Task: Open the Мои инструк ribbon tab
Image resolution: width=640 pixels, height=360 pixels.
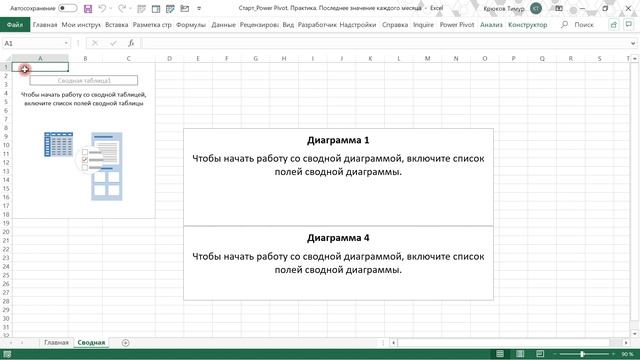Action: point(81,24)
